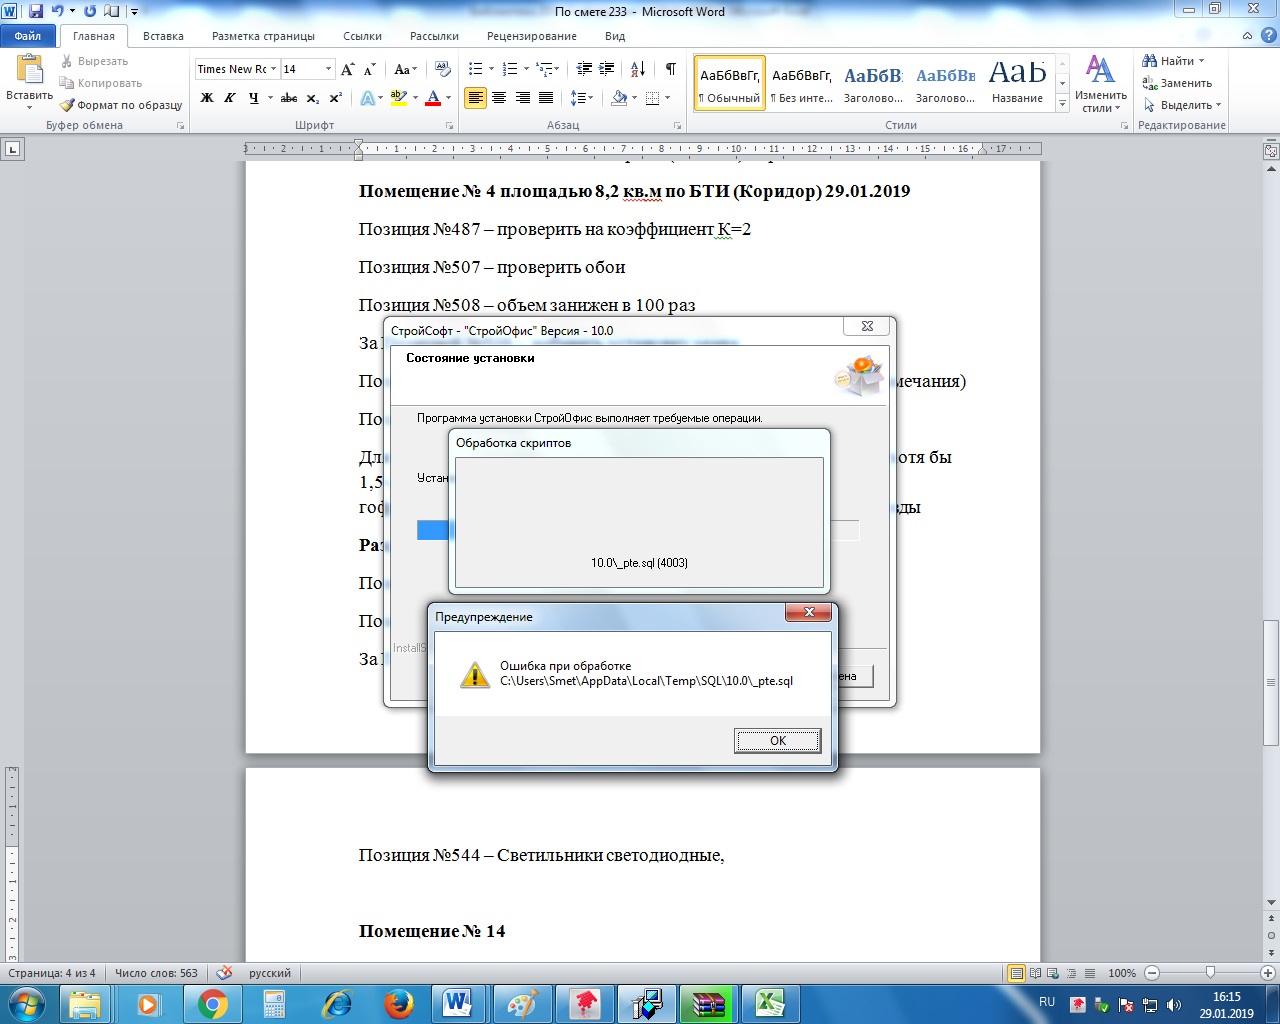Open the change case (Aa) dropdown
1280x1024 pixels.
click(405, 69)
